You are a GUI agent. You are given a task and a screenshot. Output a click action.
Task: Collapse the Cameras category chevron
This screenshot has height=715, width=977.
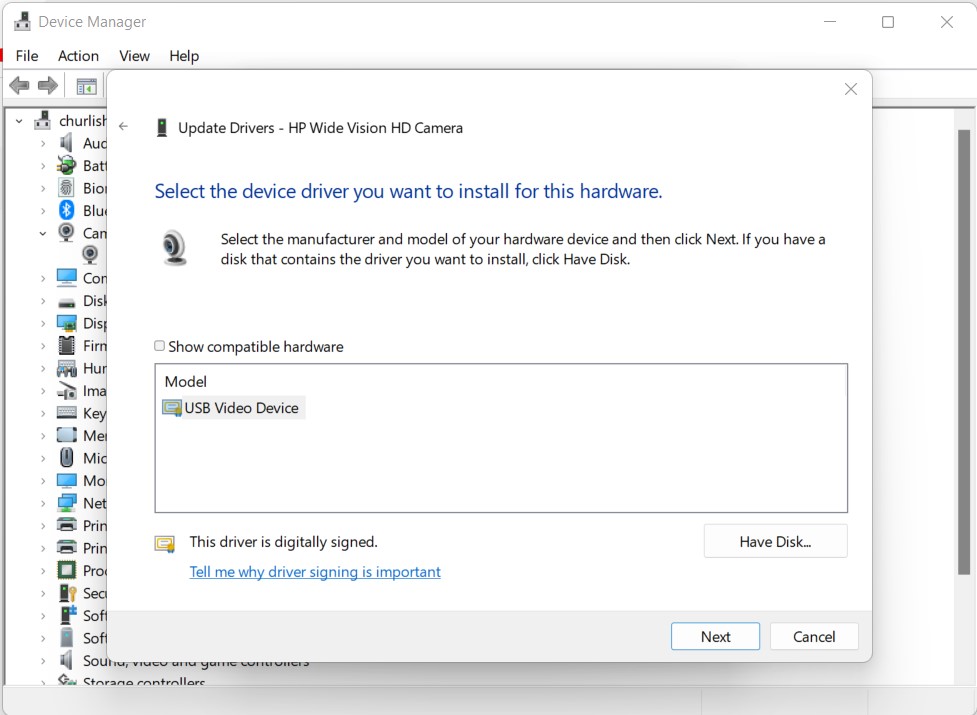point(42,233)
